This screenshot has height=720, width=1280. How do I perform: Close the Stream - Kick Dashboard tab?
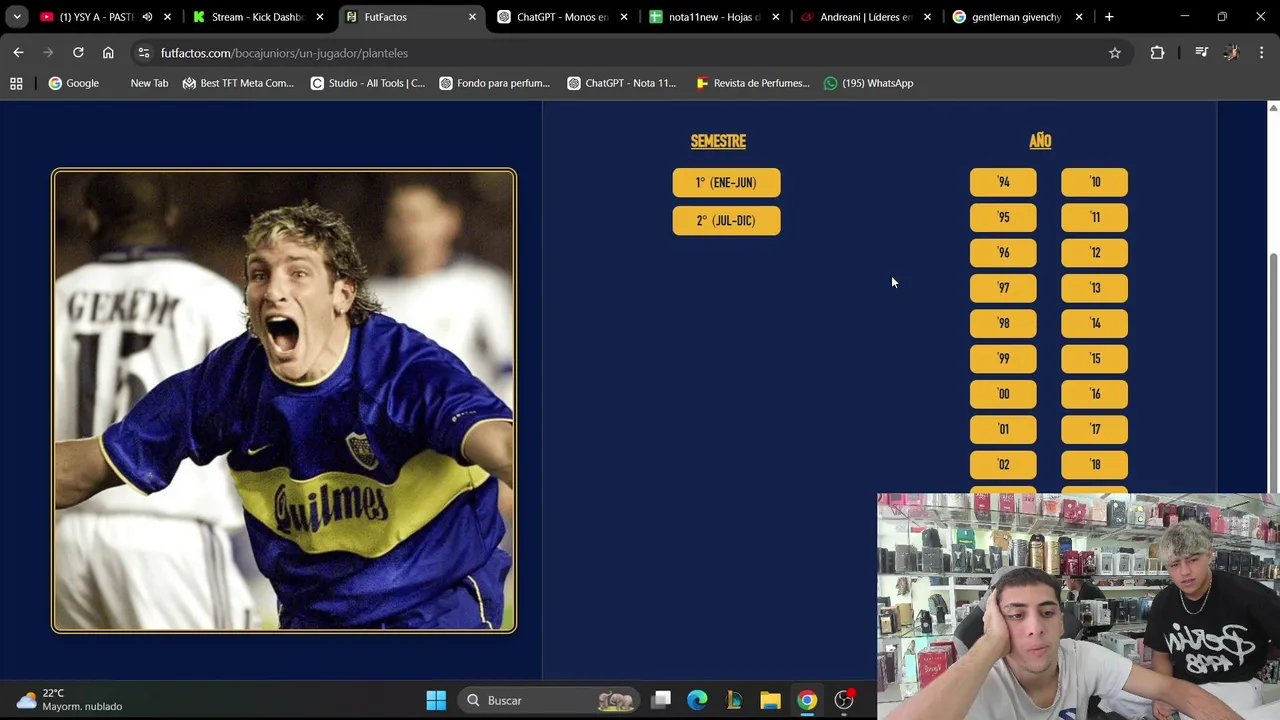(320, 17)
